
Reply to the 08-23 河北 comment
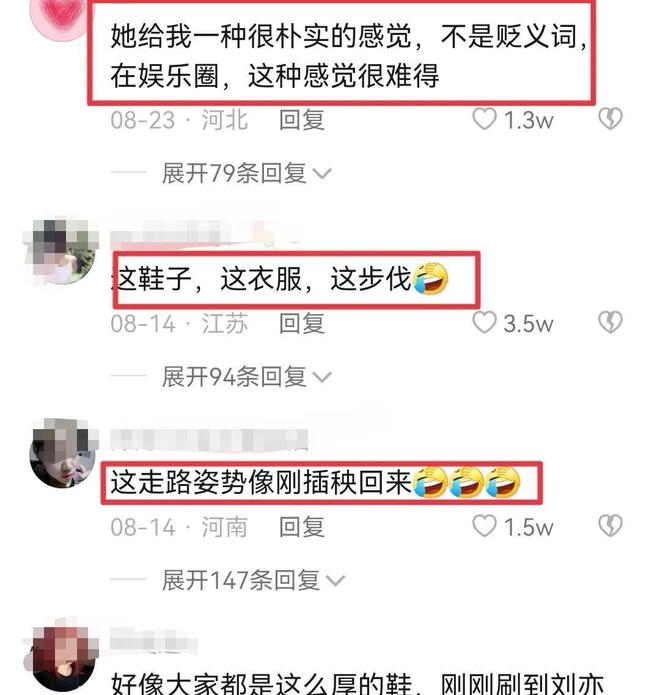(302, 120)
